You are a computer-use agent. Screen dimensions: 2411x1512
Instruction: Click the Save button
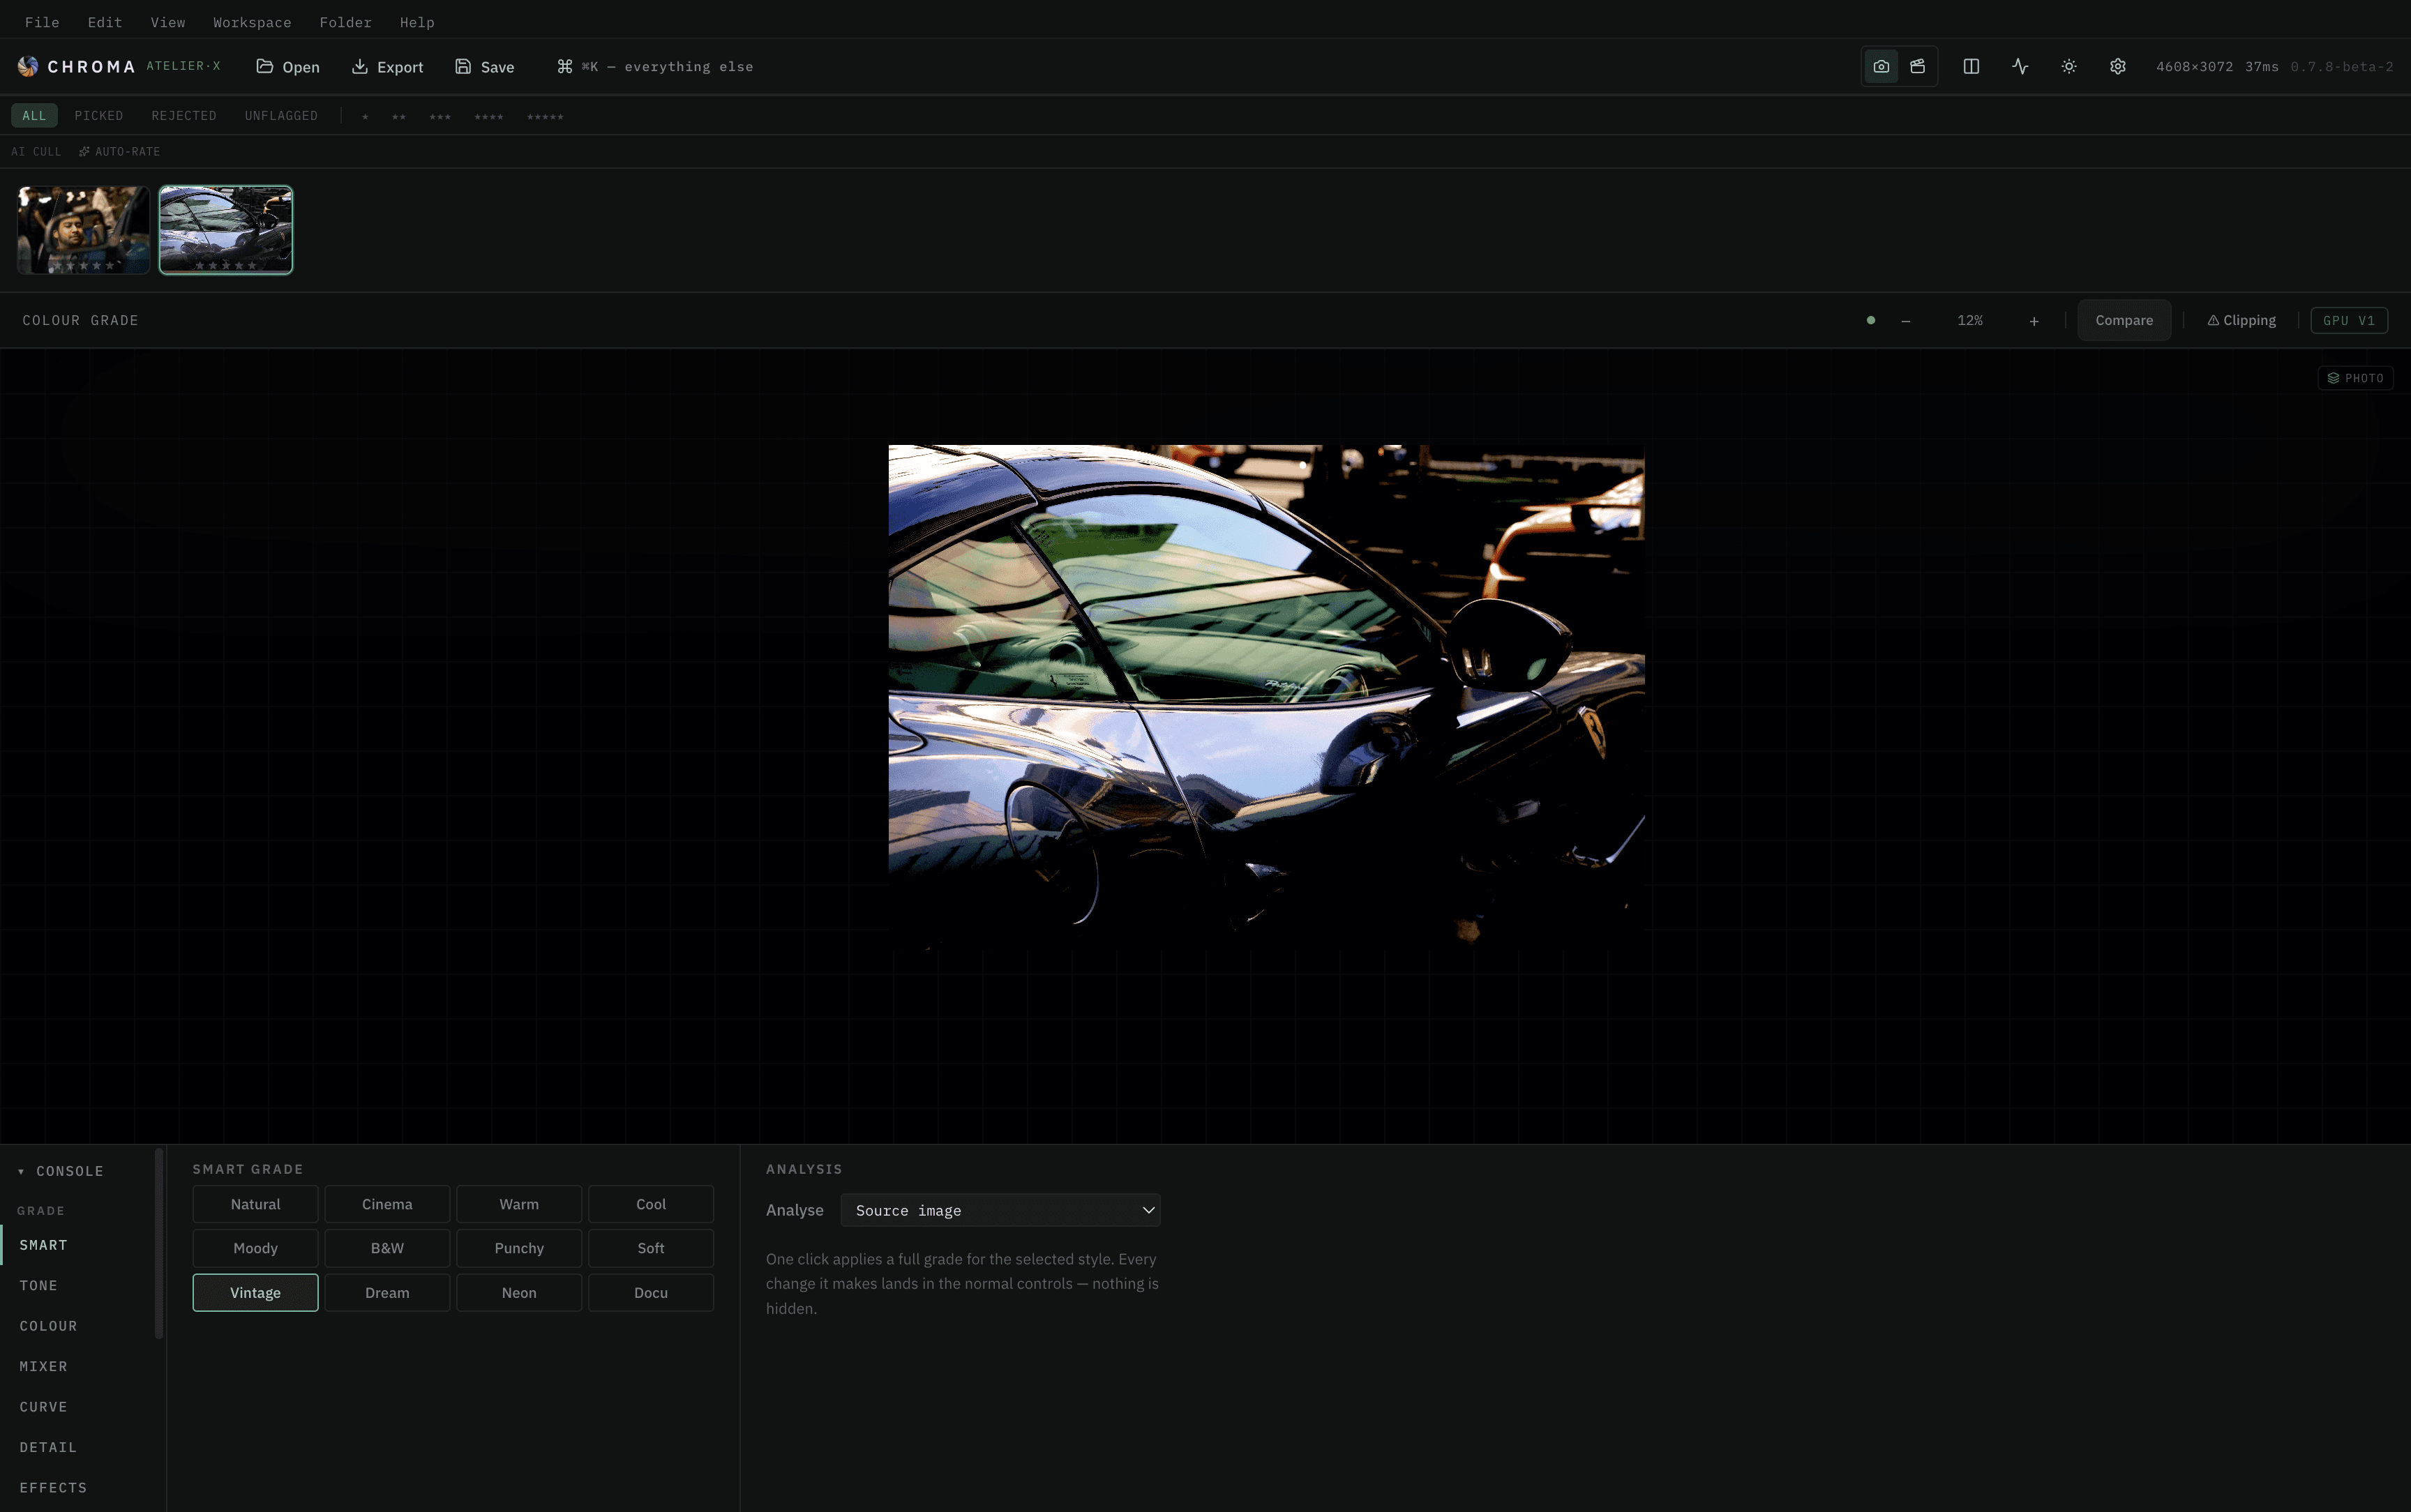click(x=485, y=67)
